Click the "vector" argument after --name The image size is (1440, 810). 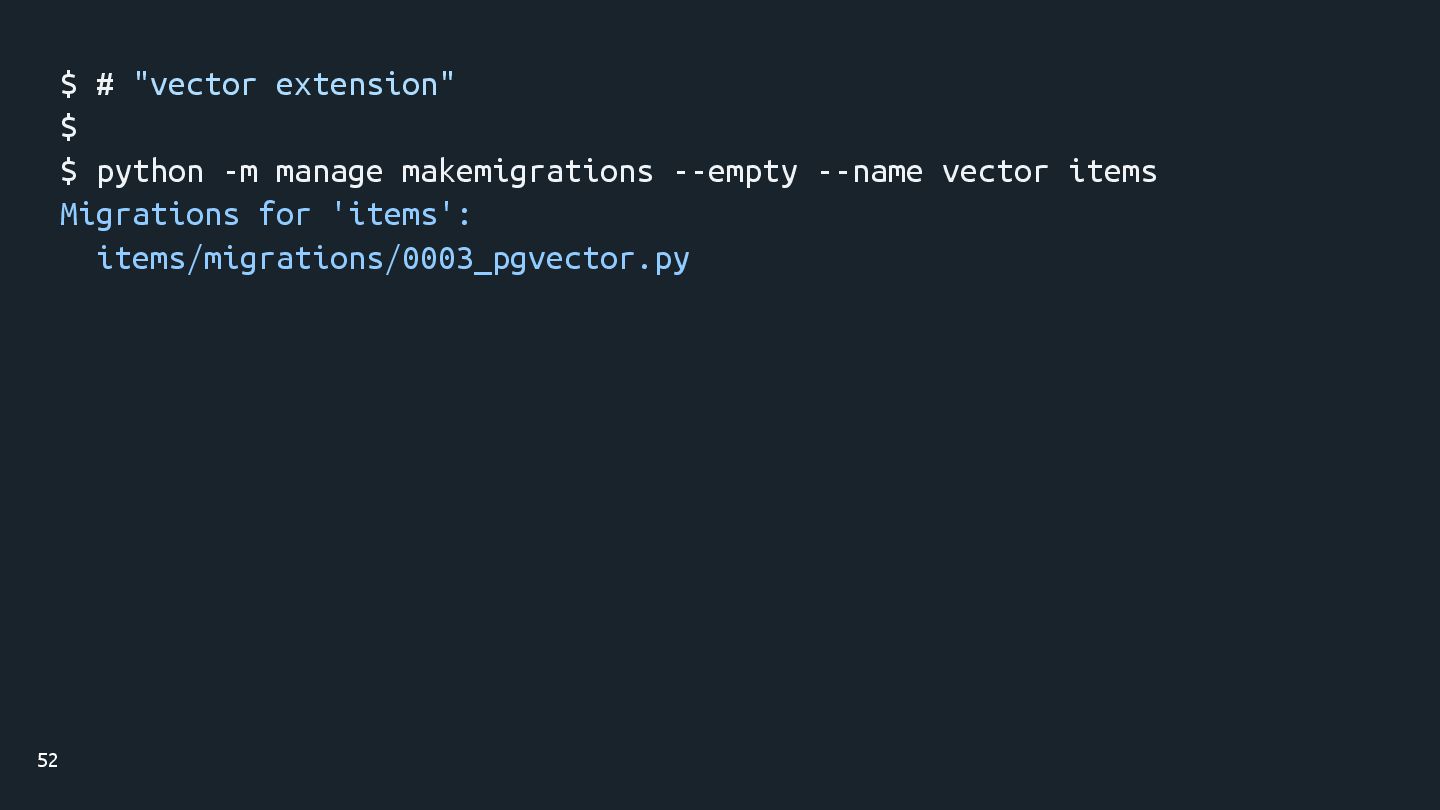point(995,171)
